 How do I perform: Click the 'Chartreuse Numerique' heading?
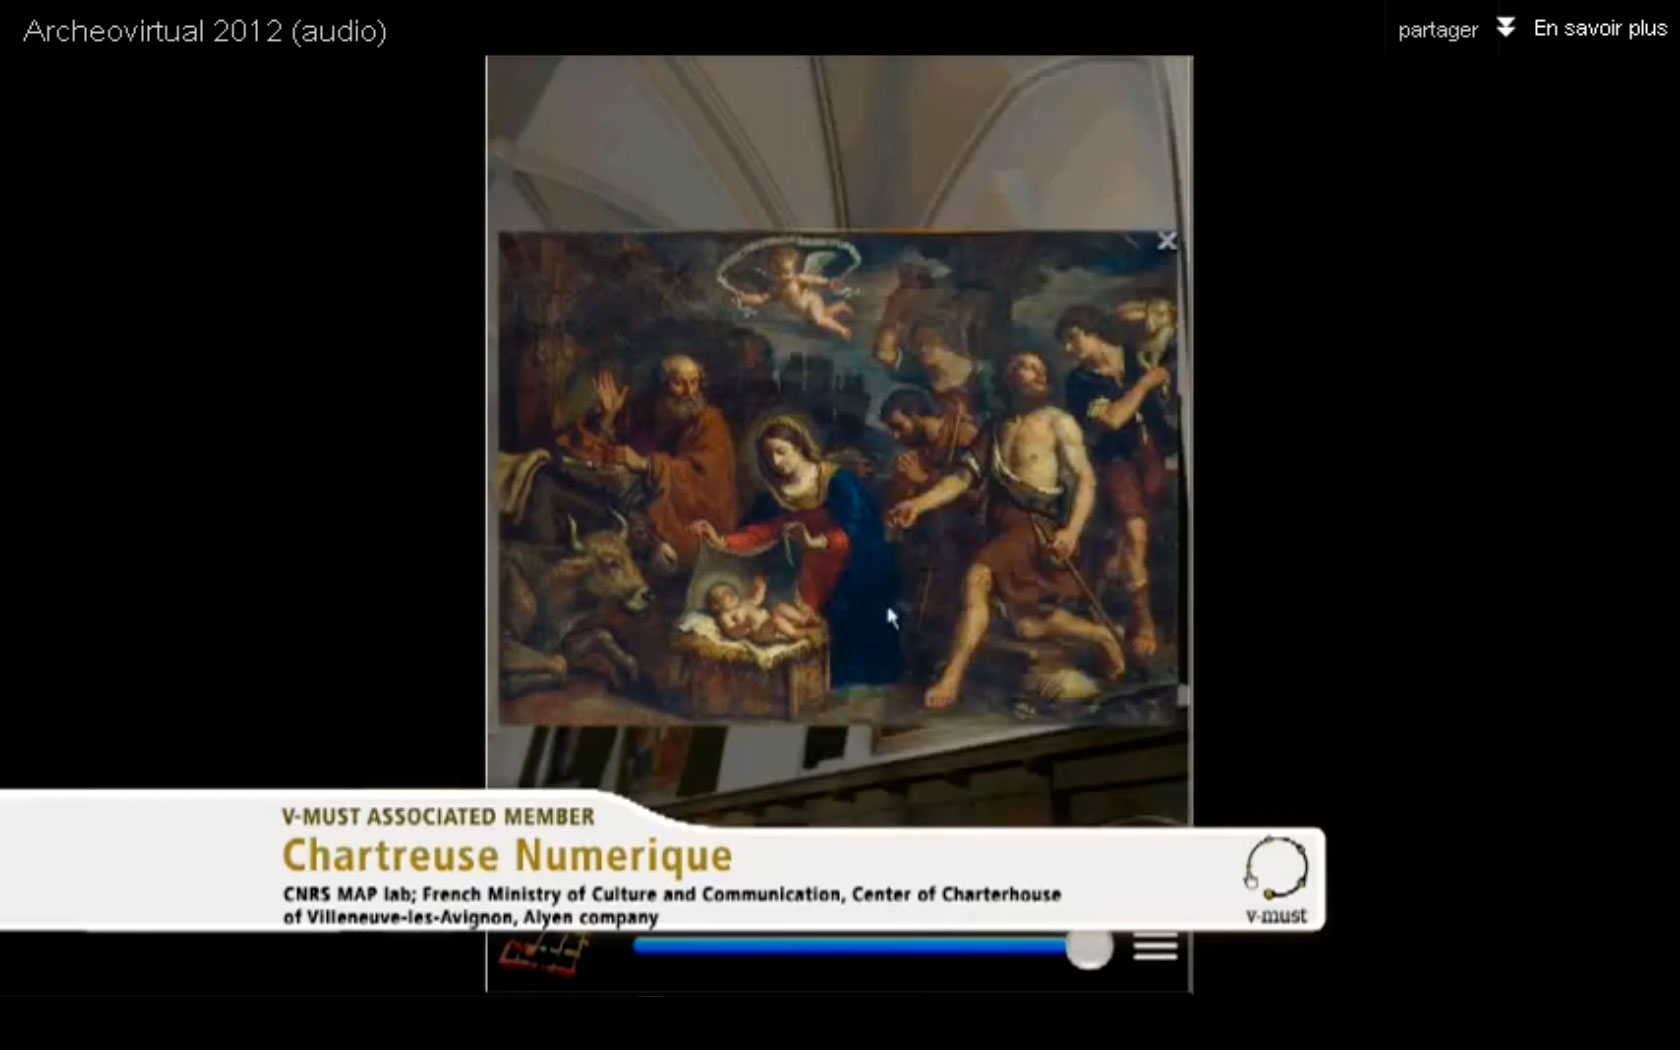point(507,856)
